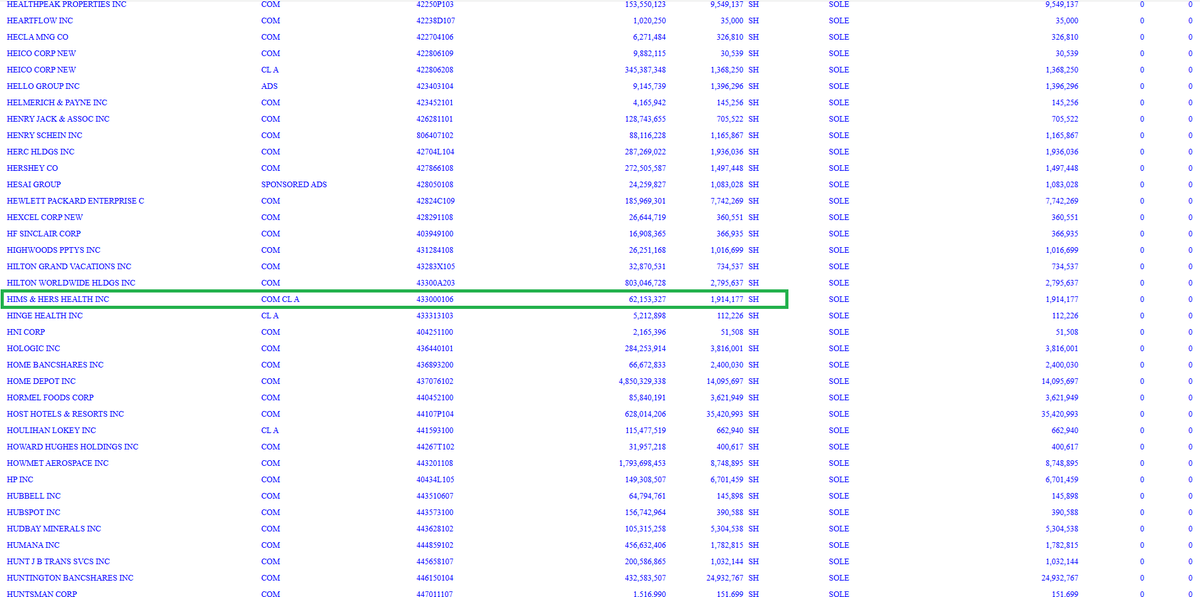Select value 4,850,329,338 for Home Depot
Screen dimensions: 1200x597
pos(641,381)
